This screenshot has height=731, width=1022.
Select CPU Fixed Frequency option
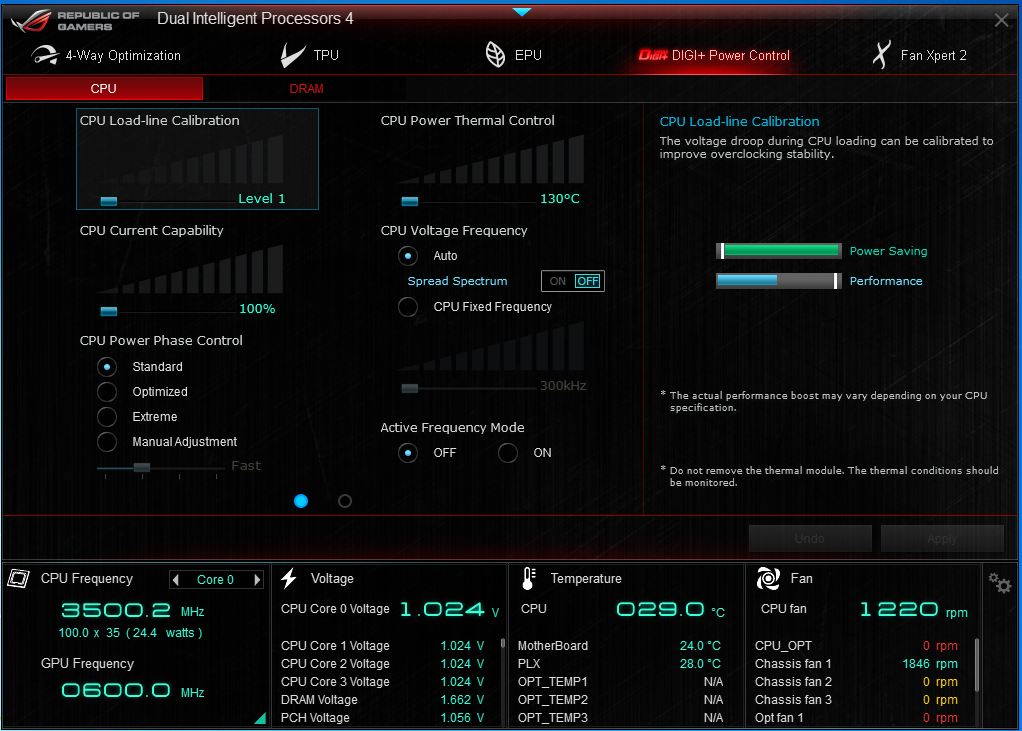408,307
